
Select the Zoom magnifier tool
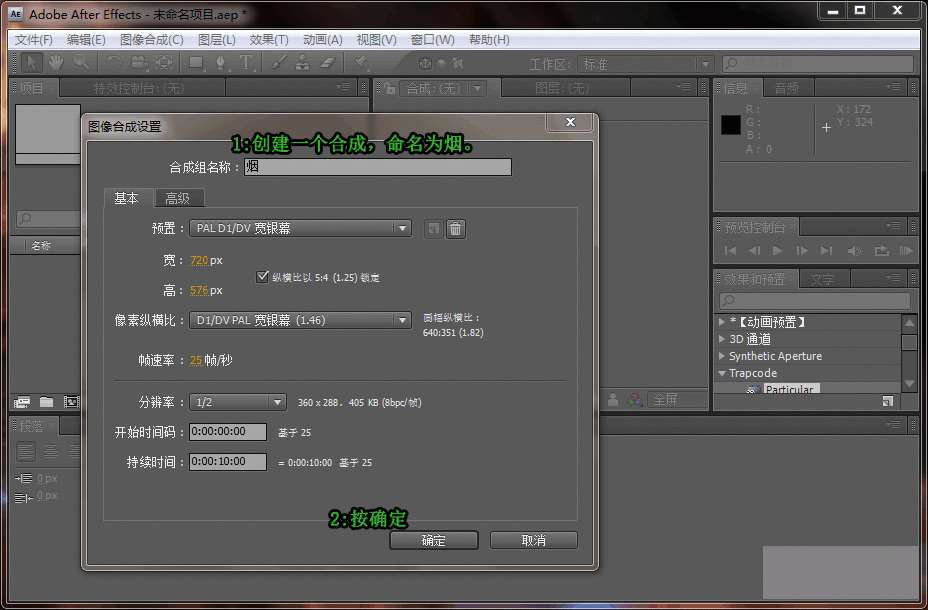[80, 63]
